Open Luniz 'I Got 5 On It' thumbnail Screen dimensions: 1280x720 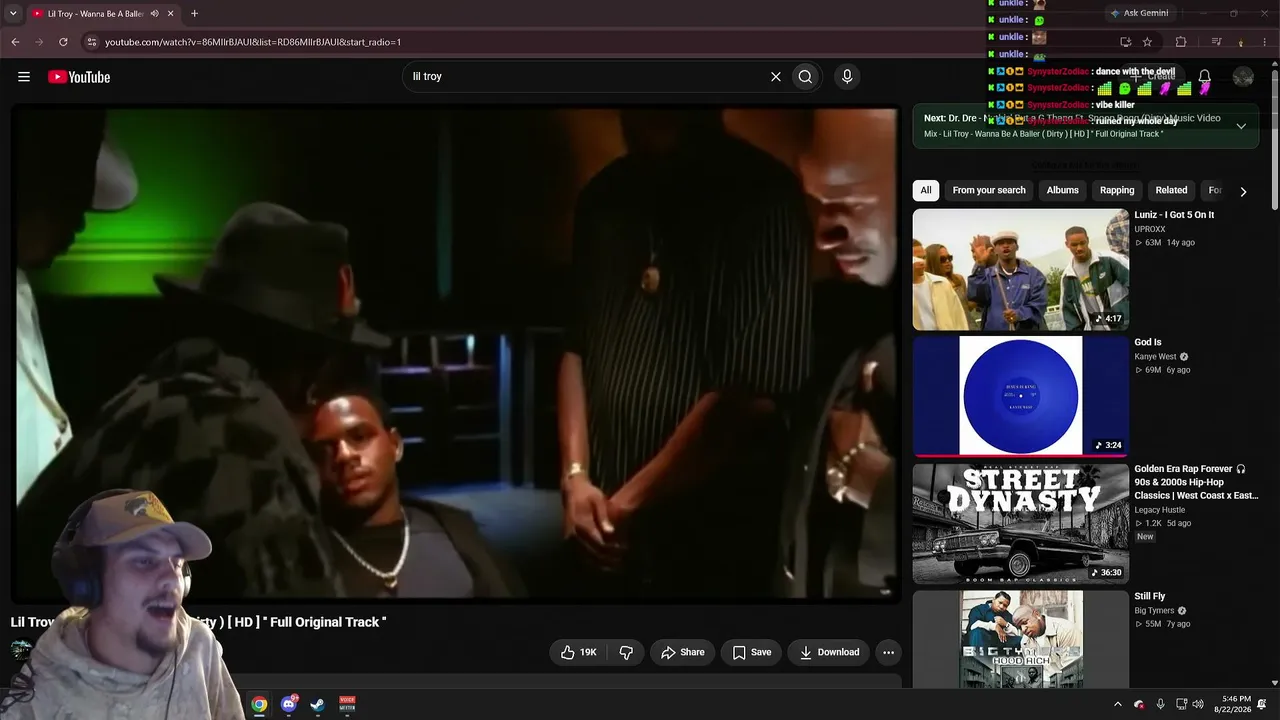pos(1020,269)
